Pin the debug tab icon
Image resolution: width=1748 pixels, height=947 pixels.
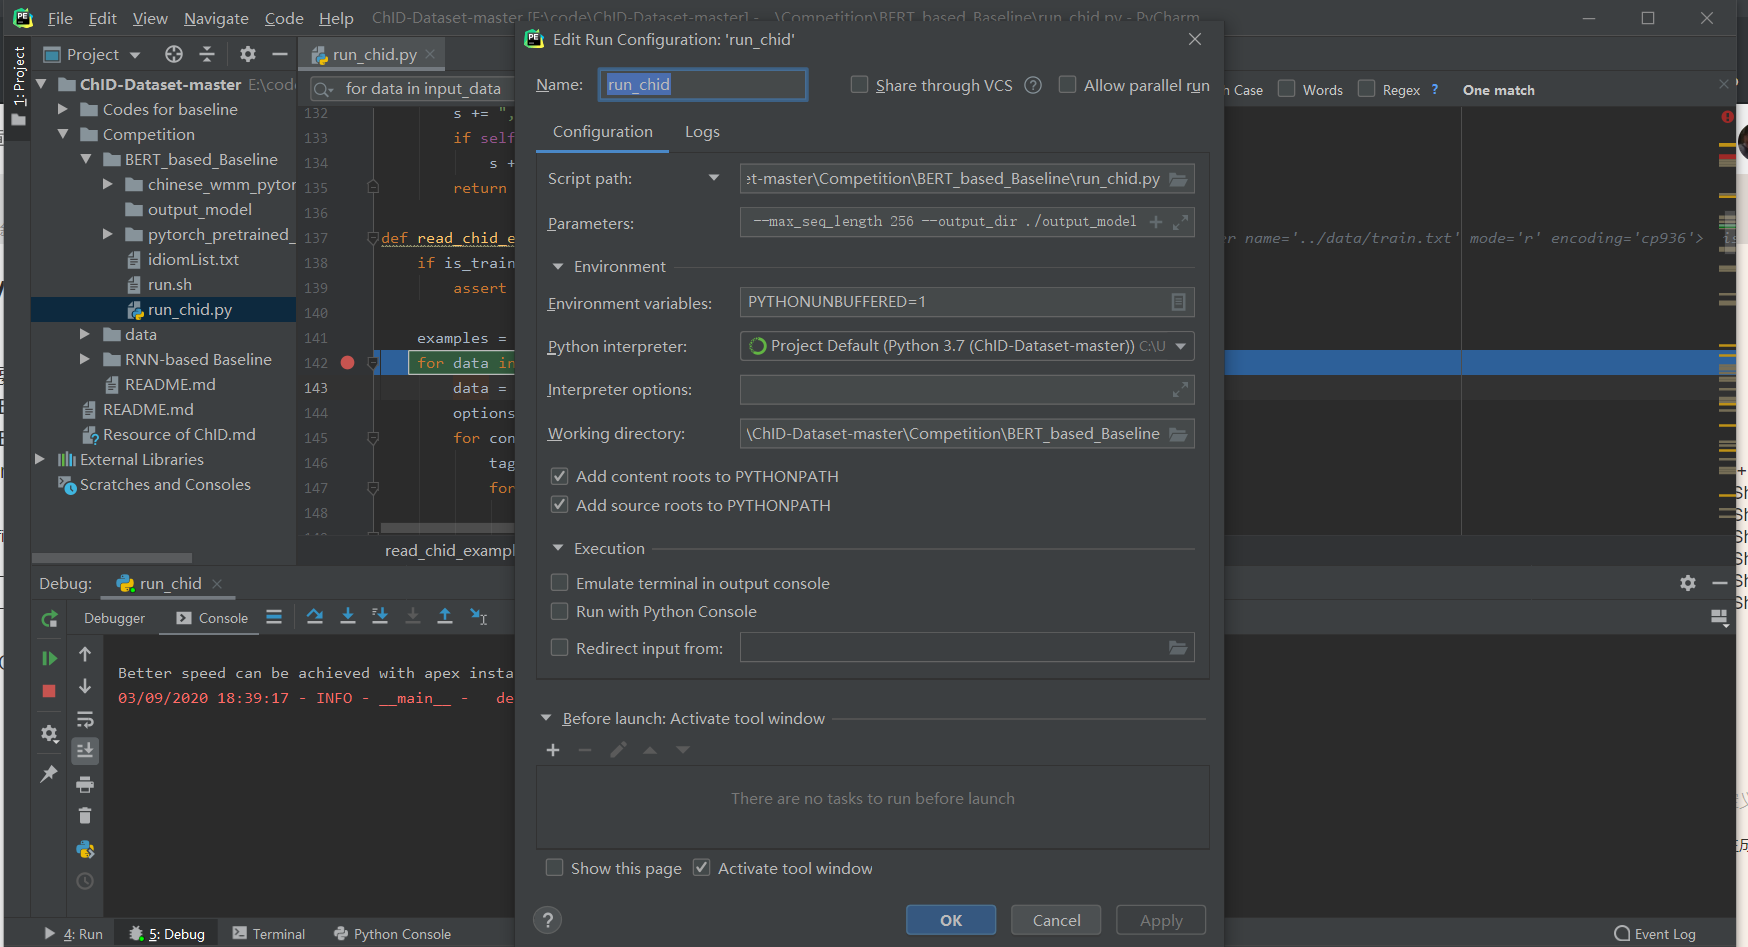49,774
